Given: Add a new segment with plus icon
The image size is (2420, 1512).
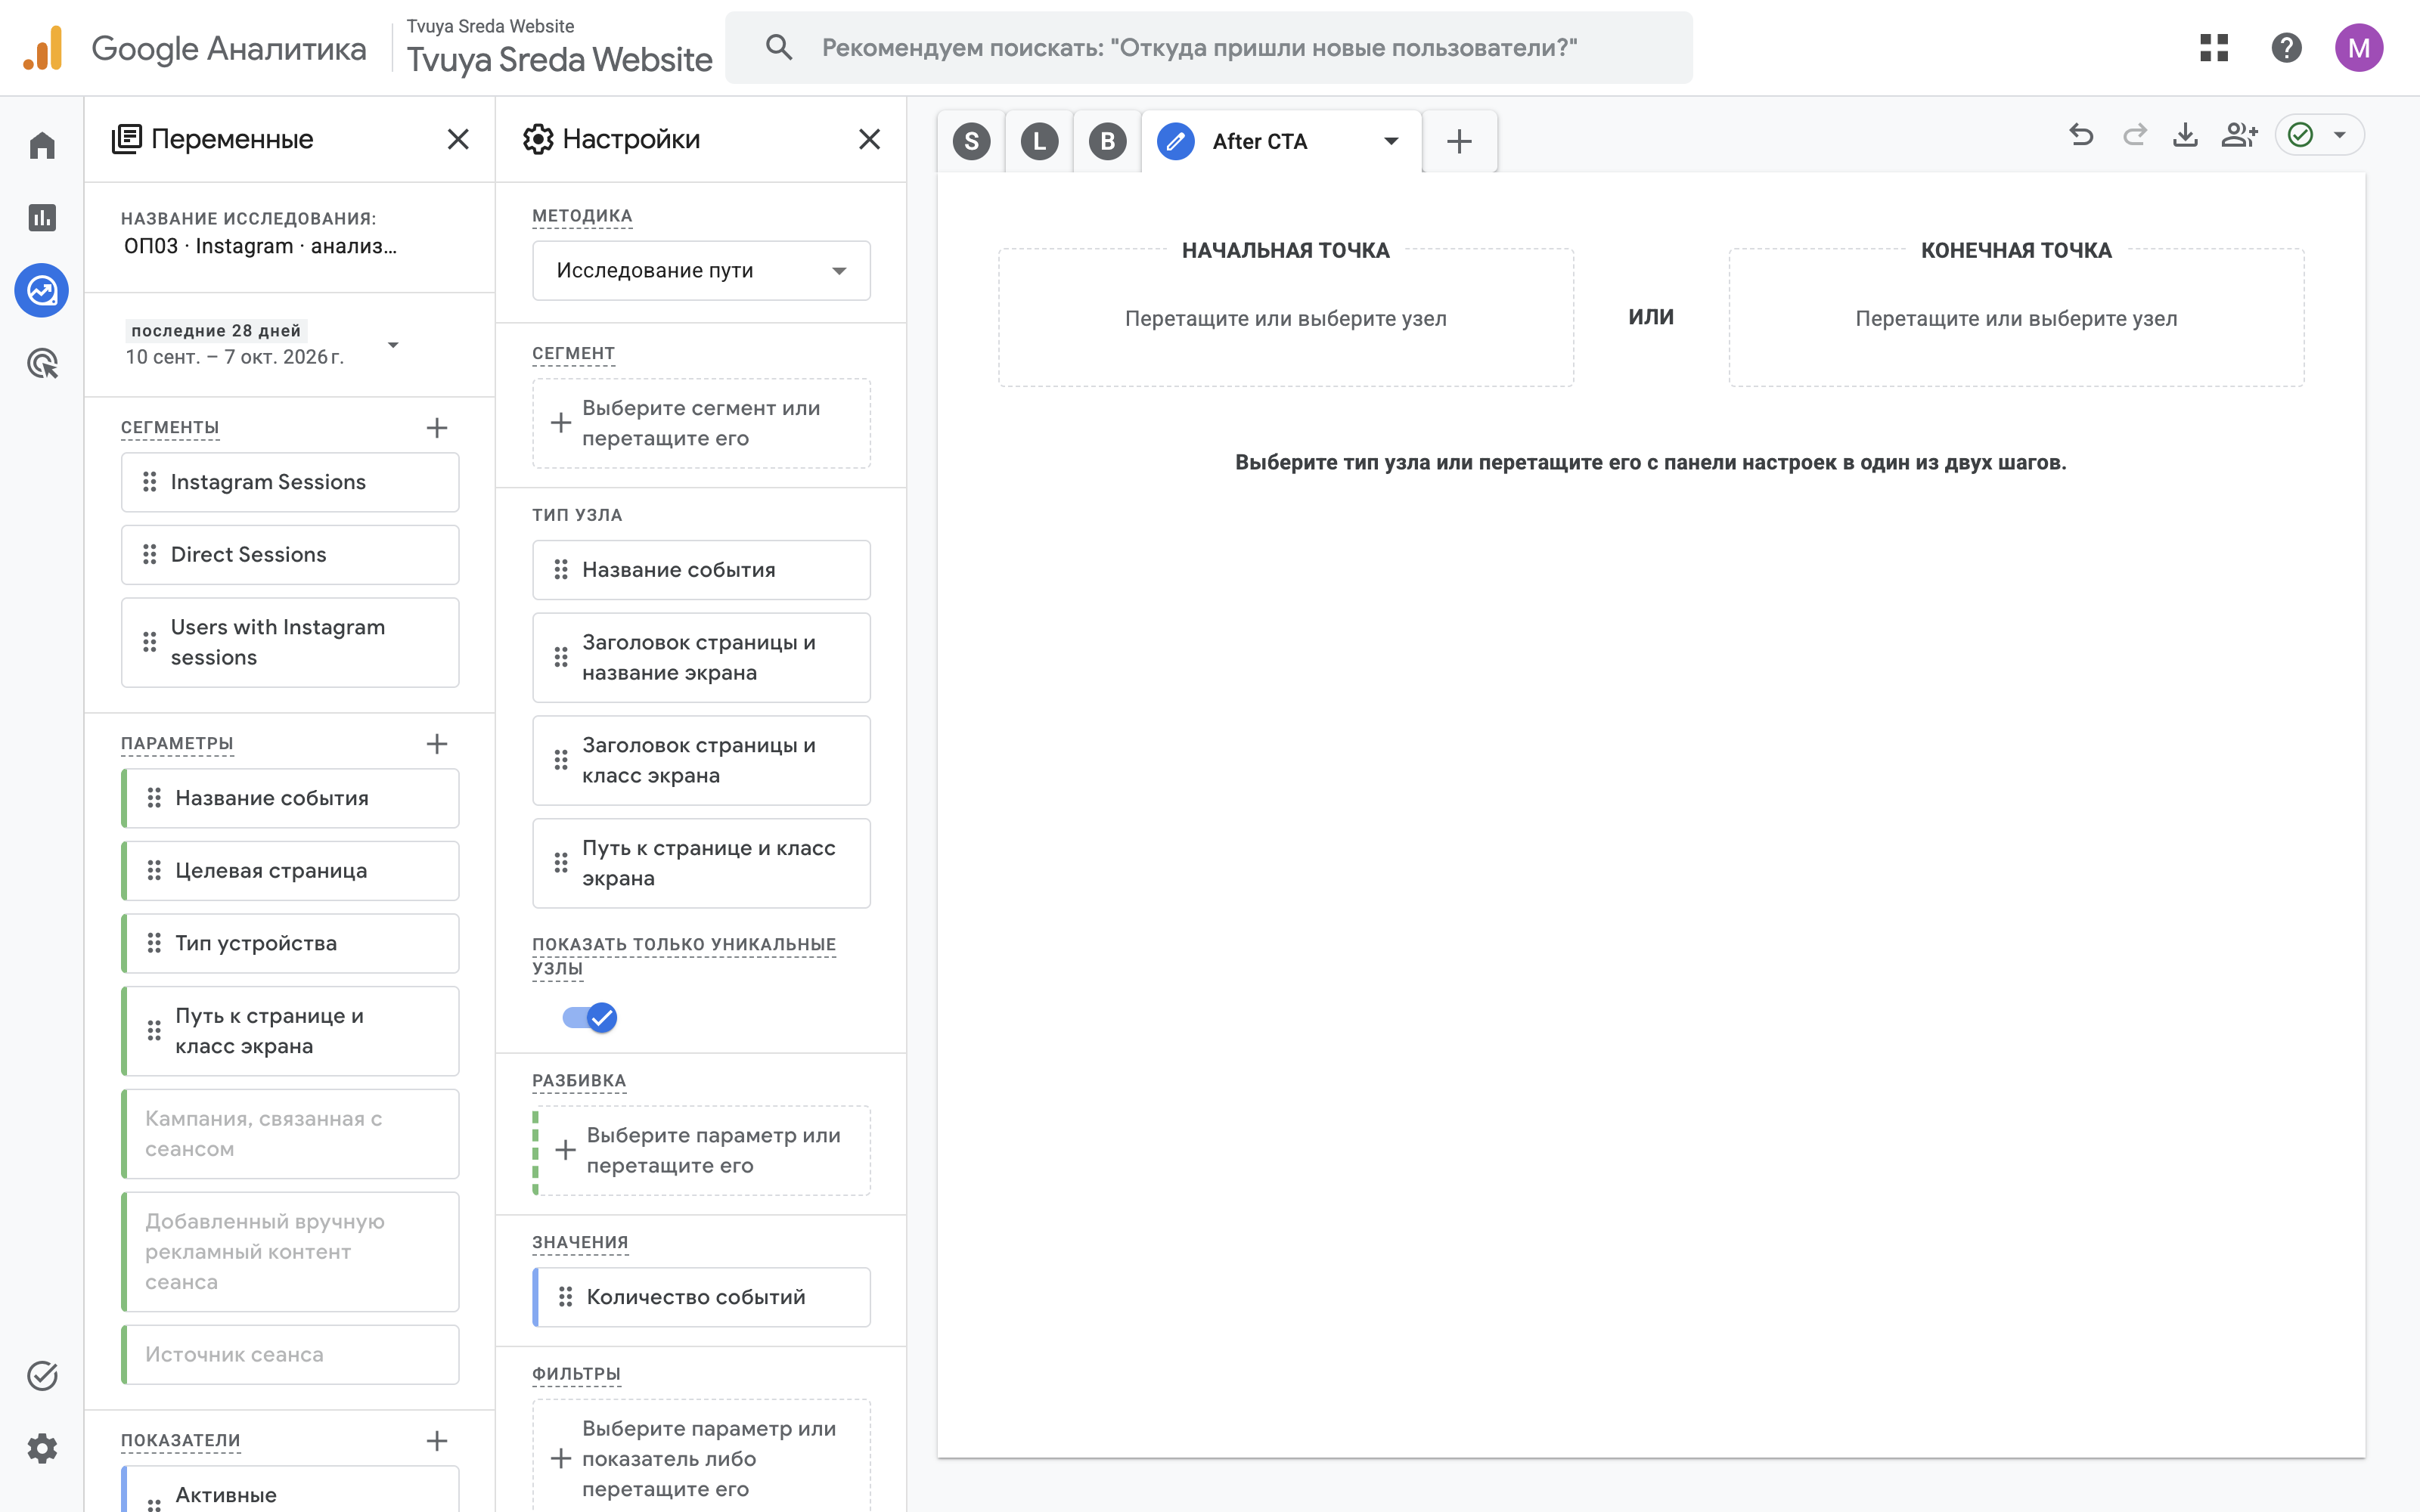Looking at the screenshot, I should pos(437,428).
